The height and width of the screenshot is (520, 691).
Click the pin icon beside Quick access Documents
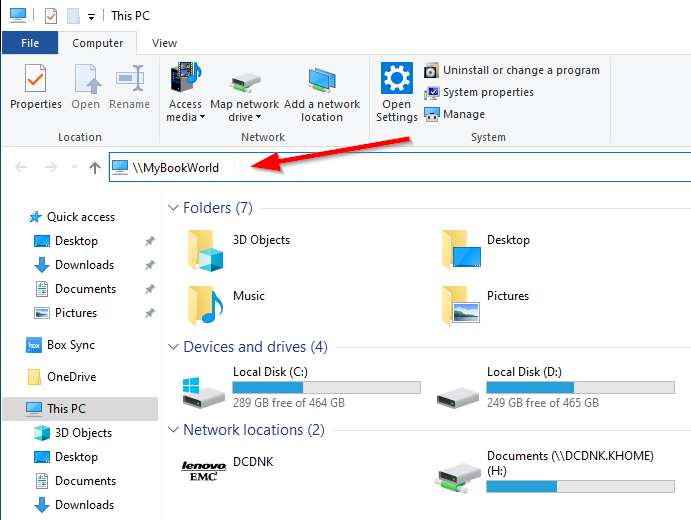(150, 289)
